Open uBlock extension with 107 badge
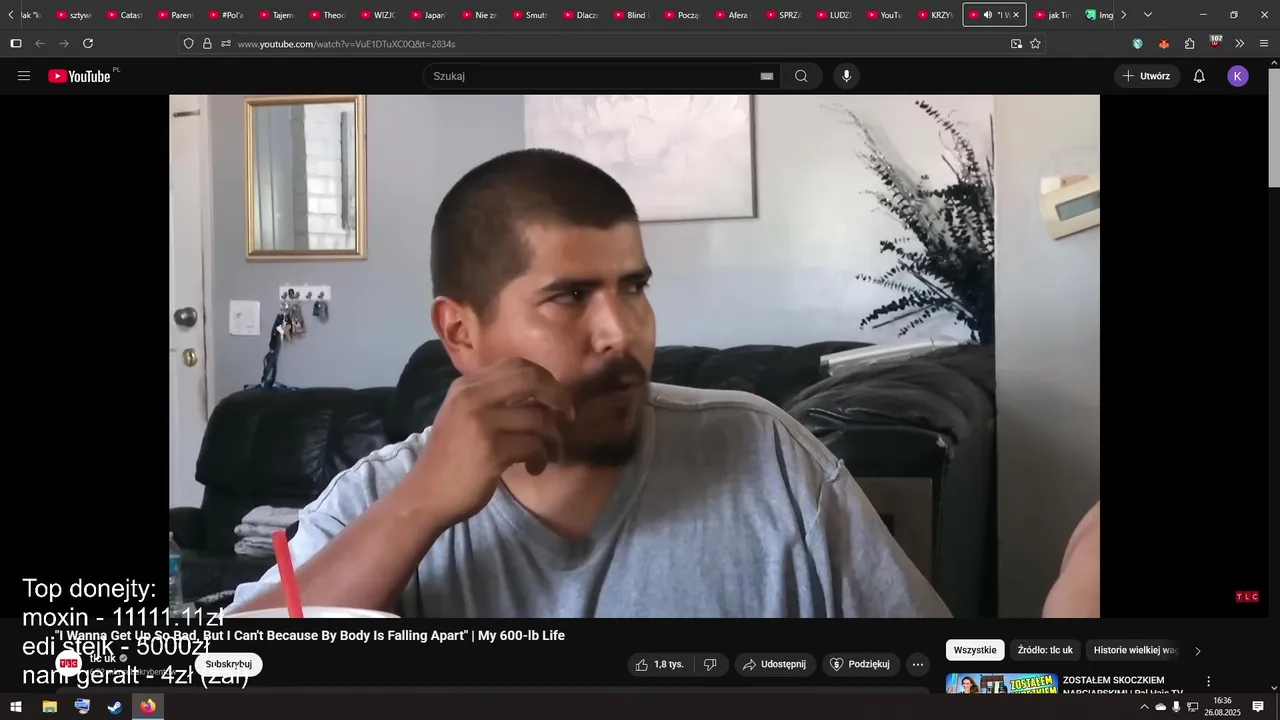Viewport: 1280px width, 720px height. point(1215,43)
